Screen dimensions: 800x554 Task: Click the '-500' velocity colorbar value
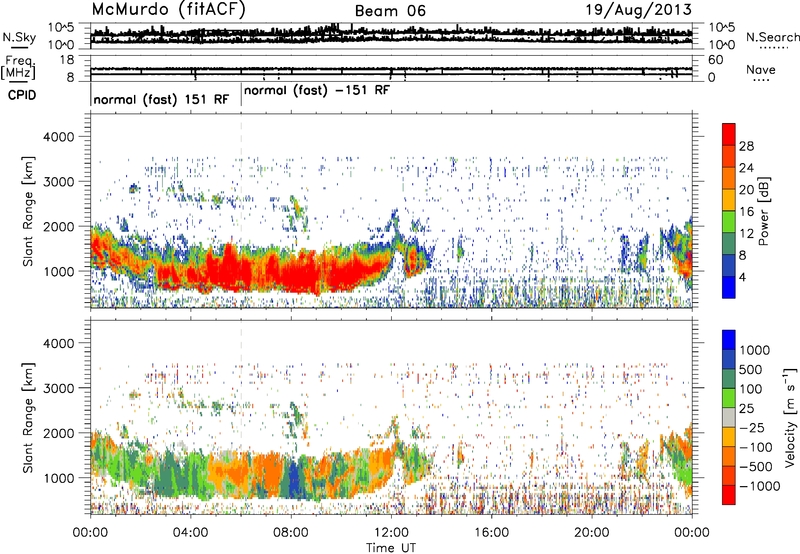point(756,467)
